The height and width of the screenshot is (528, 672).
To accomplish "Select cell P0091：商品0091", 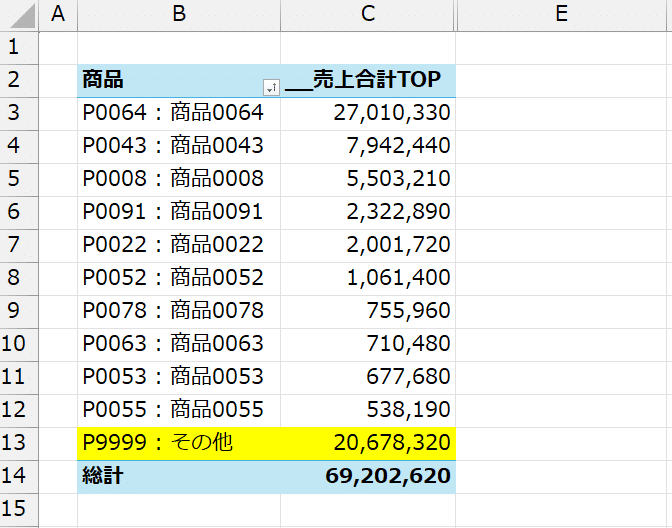I will pyautogui.click(x=179, y=213).
